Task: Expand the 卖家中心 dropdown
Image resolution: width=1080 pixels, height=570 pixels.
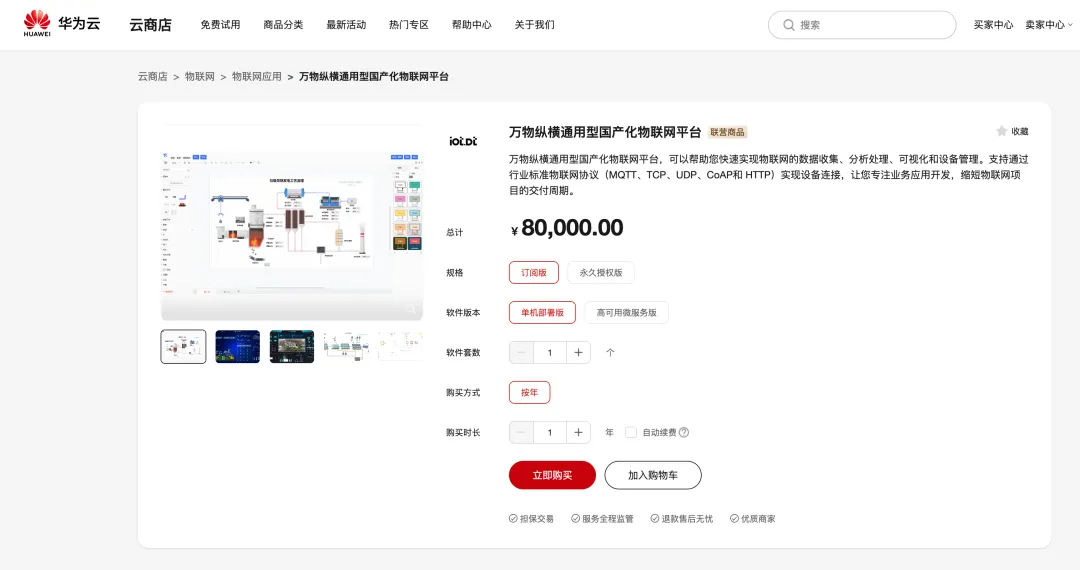Action: [x=1048, y=25]
